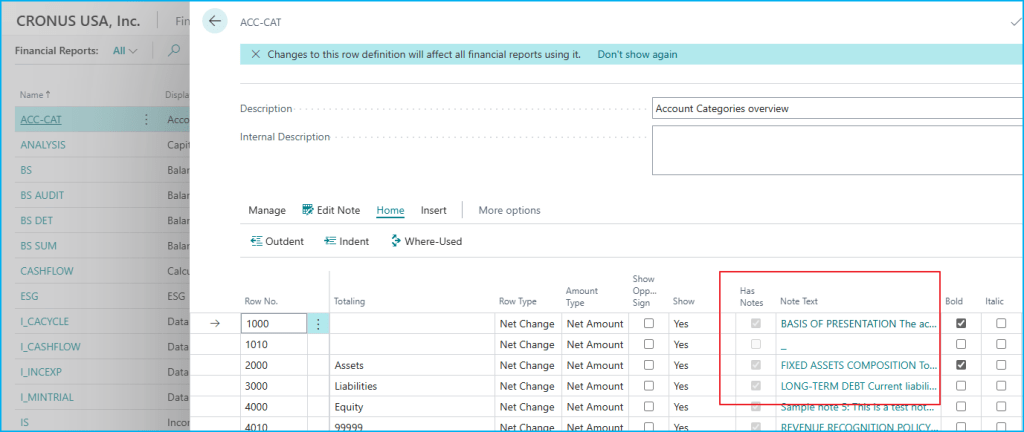Open Amount Type dropdown for Equity row
The height and width of the screenshot is (432, 1024).
[595, 407]
